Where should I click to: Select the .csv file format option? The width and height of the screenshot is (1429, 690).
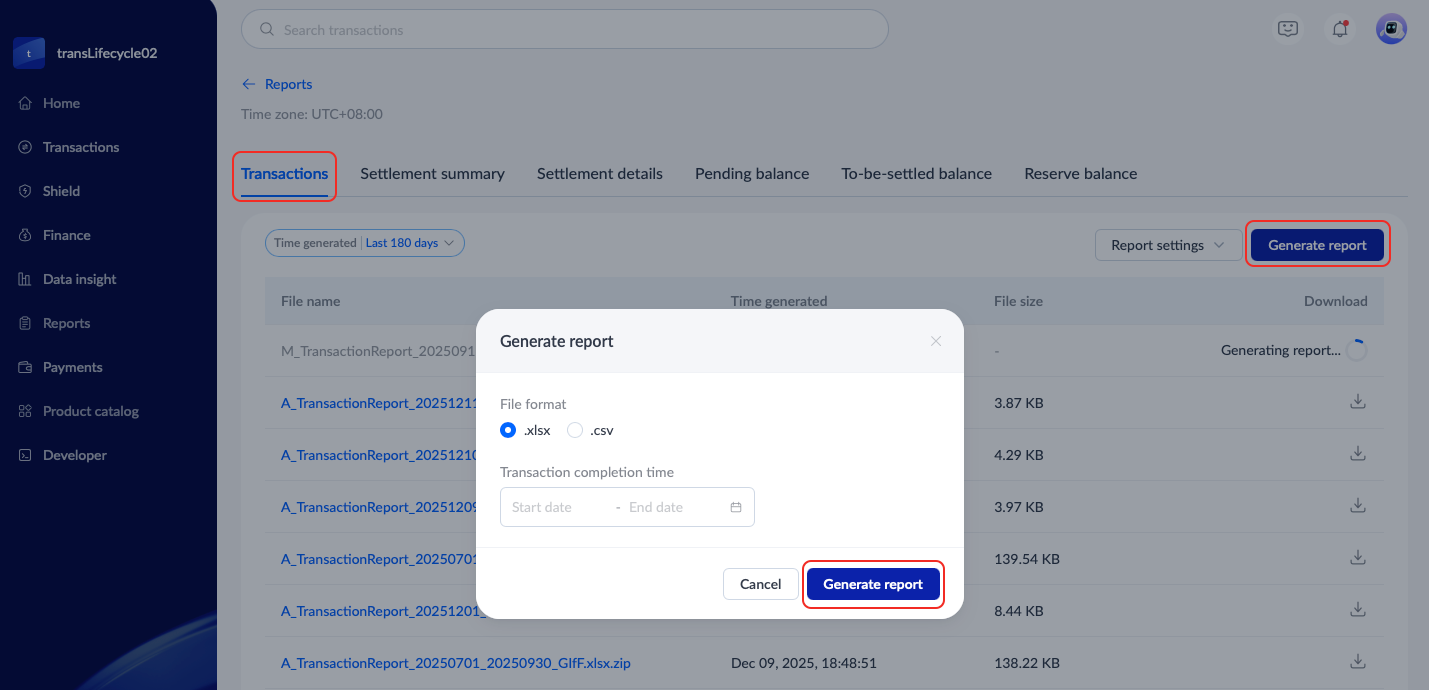click(x=575, y=430)
